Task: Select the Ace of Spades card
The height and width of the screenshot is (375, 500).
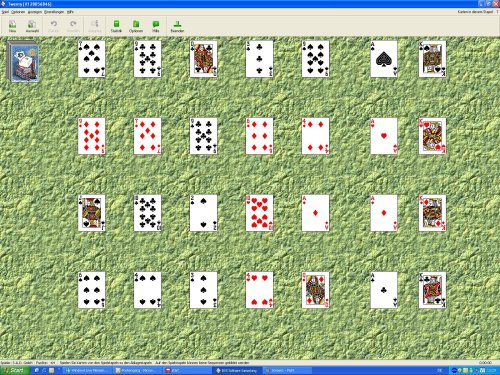Action: (384, 59)
